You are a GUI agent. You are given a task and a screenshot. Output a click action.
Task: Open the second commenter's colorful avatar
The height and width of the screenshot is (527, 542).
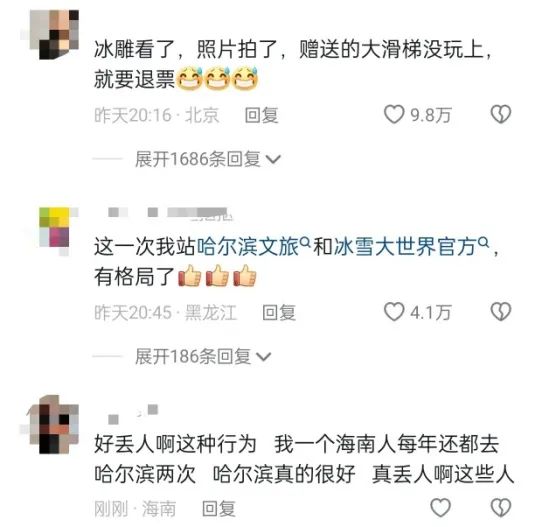tap(54, 227)
